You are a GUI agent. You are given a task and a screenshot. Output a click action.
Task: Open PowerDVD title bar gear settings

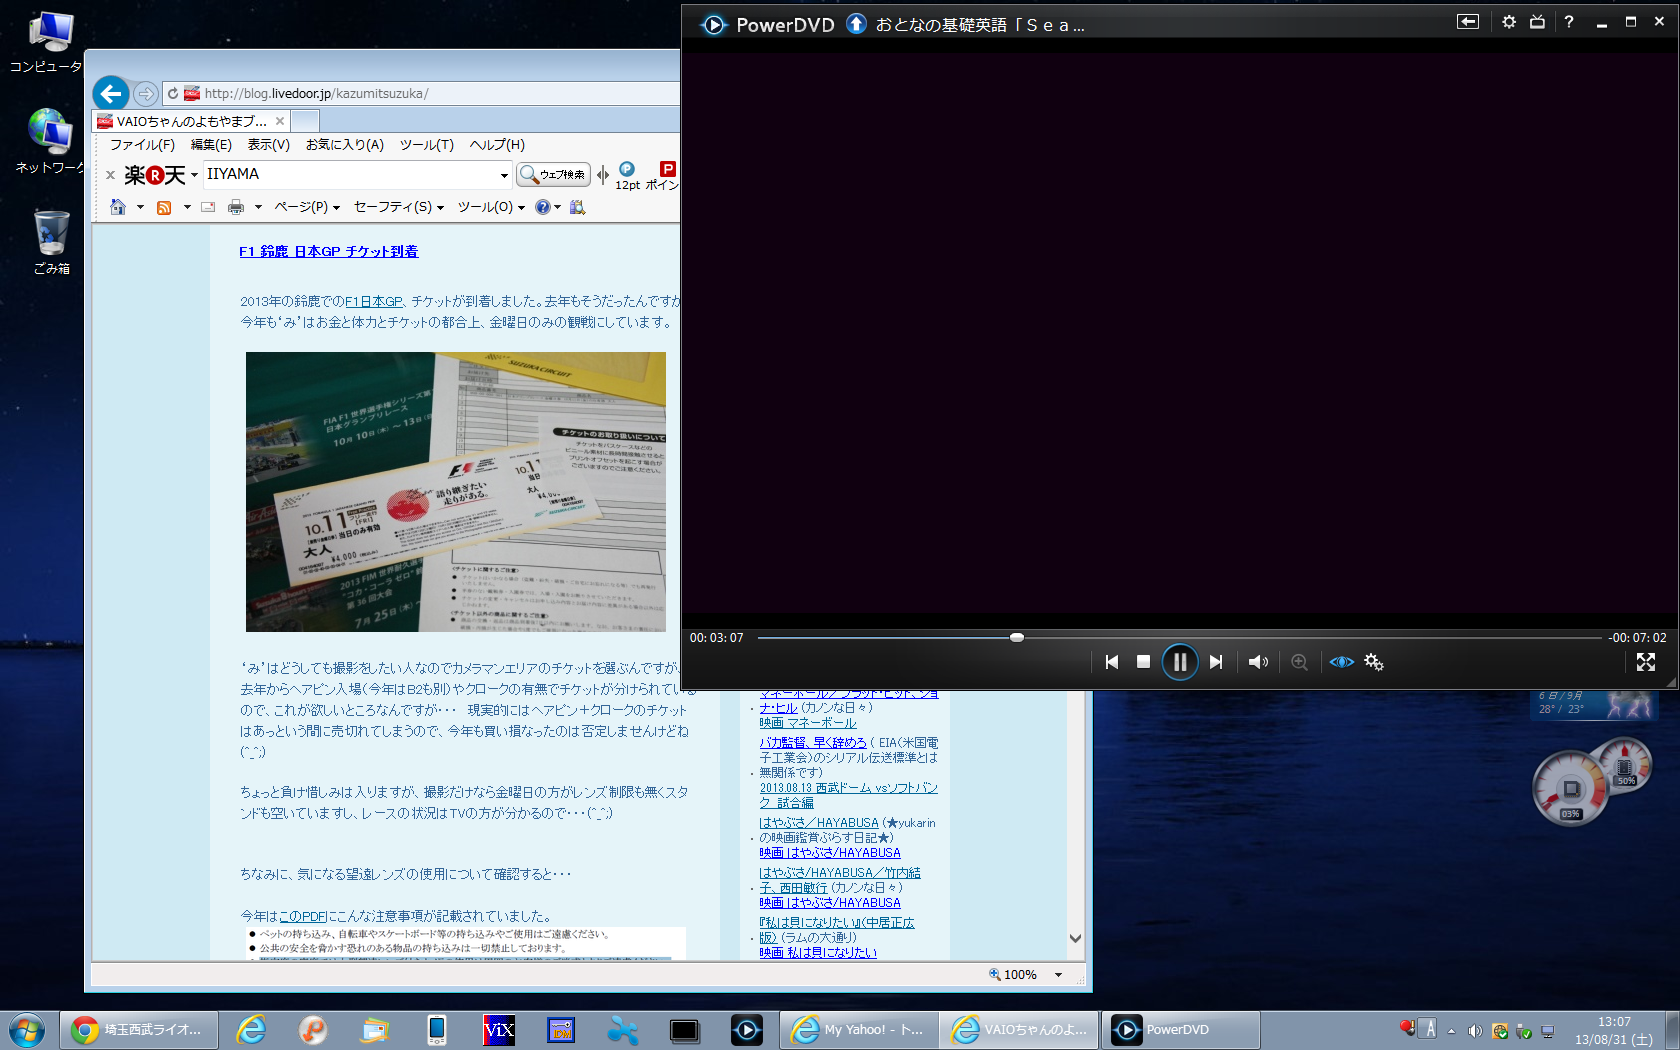pyautogui.click(x=1509, y=22)
